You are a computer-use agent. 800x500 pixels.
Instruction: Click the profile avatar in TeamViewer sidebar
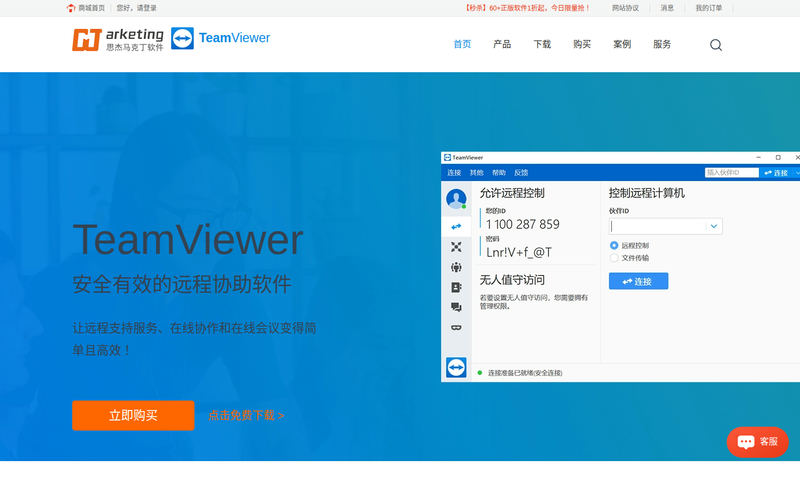tap(456, 198)
